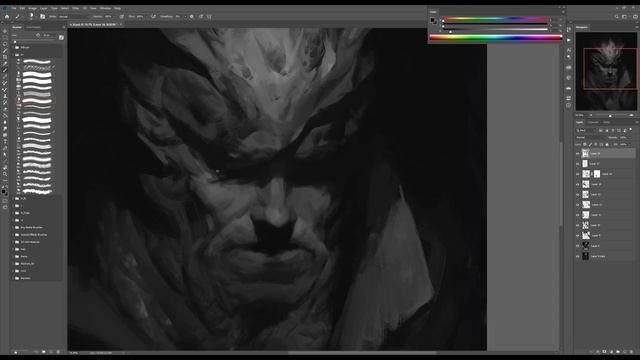Change screen mode from toolbar
The width and height of the screenshot is (640, 360).
[x=5, y=207]
